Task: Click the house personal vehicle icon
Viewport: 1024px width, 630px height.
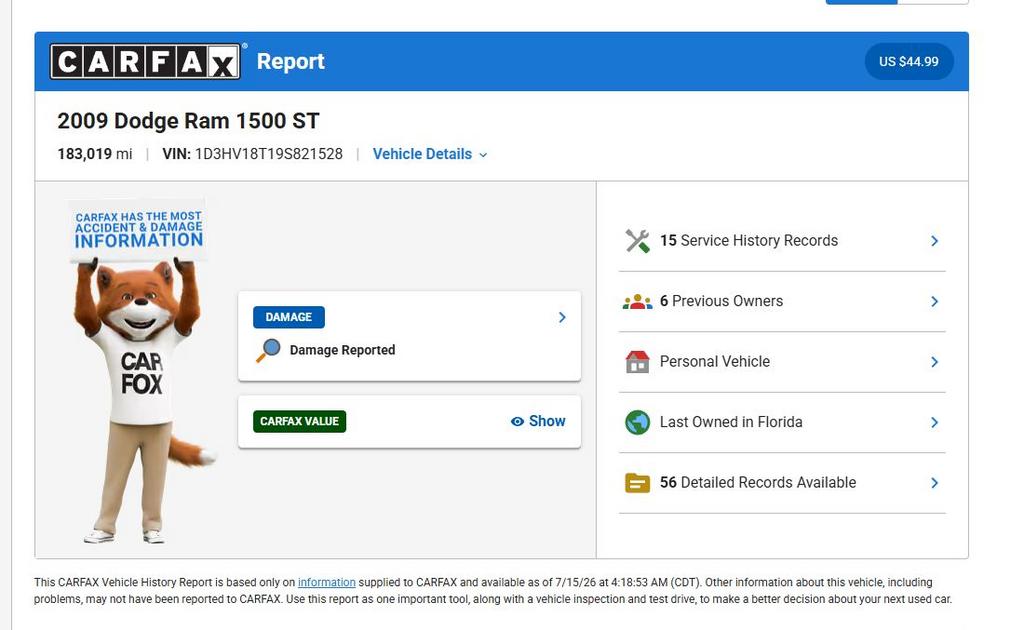Action: [x=637, y=362]
